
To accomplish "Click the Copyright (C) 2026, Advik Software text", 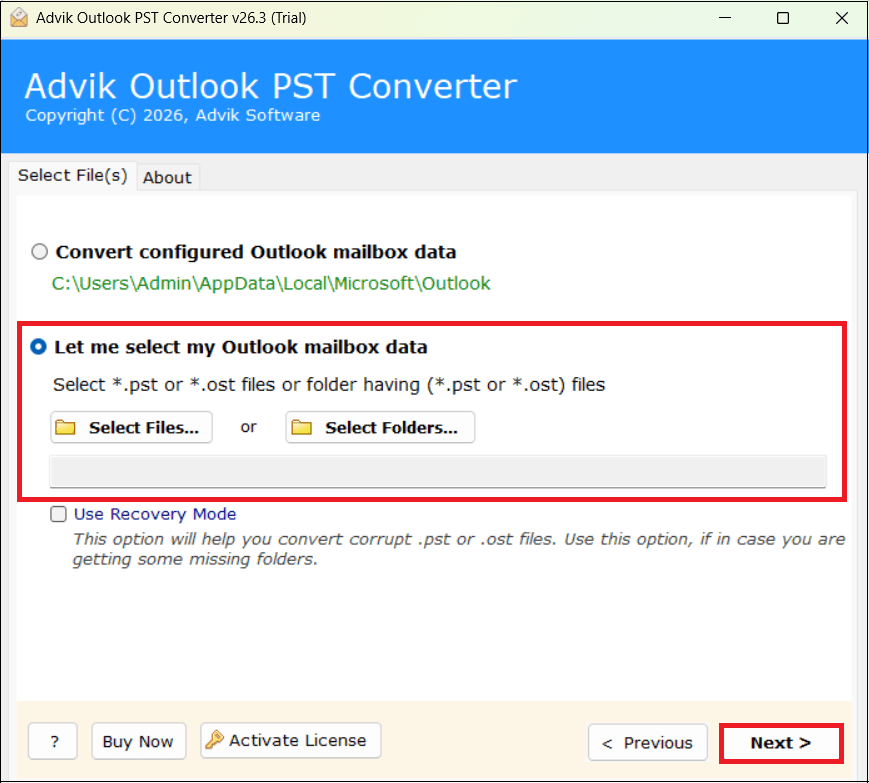I will [x=173, y=115].
